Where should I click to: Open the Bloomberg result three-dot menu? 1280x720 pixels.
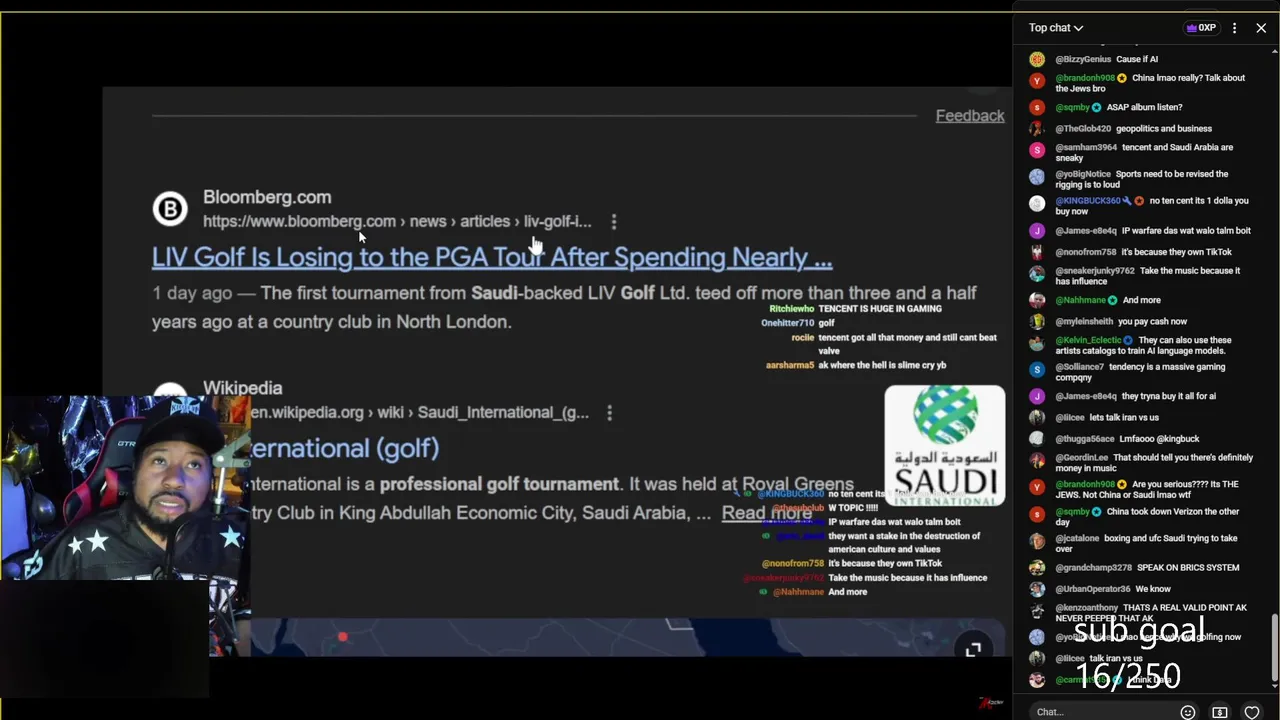(x=614, y=222)
